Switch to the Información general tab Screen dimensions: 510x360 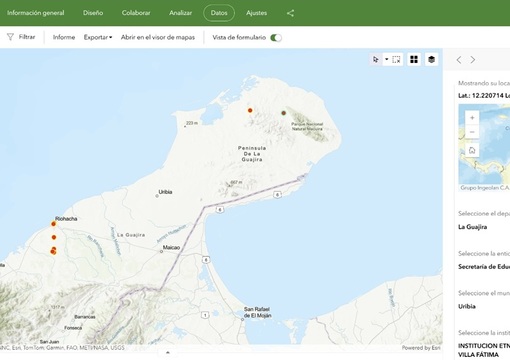click(x=36, y=13)
